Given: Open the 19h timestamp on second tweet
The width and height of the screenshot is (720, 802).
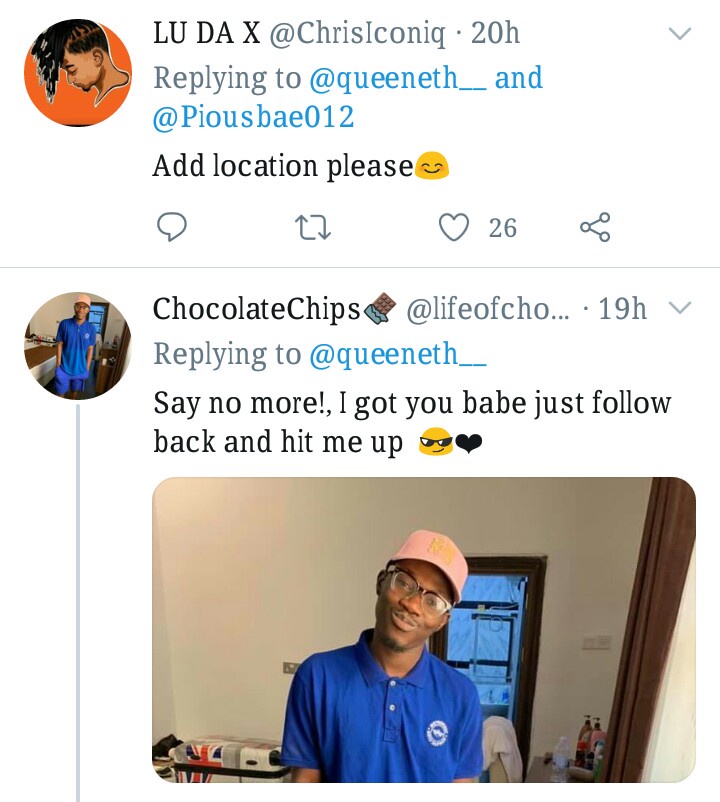Looking at the screenshot, I should [x=622, y=309].
